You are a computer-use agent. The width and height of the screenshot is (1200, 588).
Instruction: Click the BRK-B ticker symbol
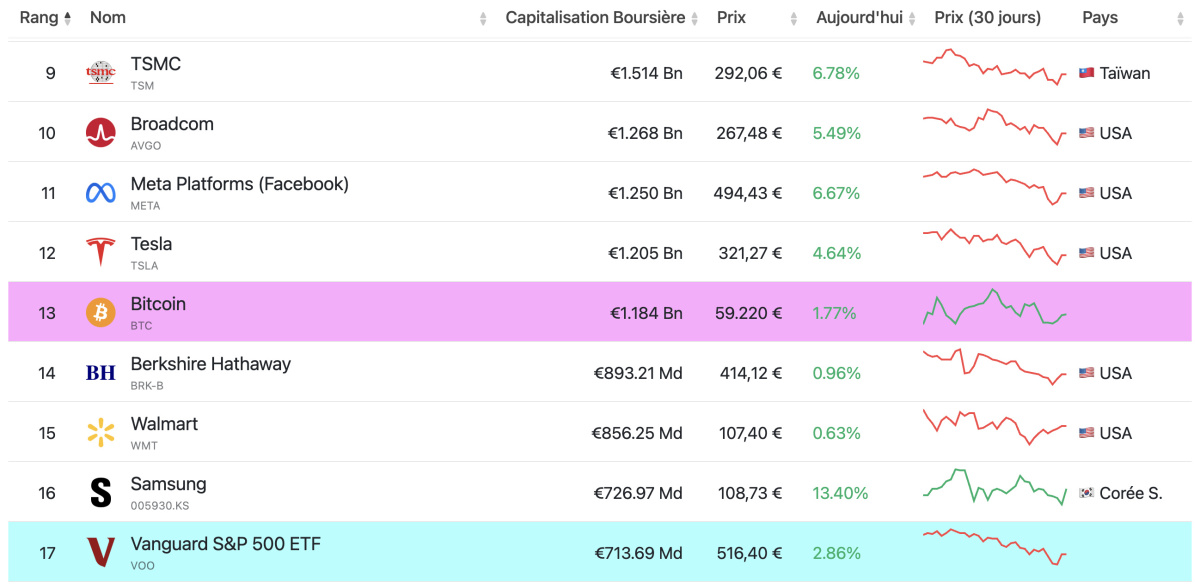click(x=147, y=386)
